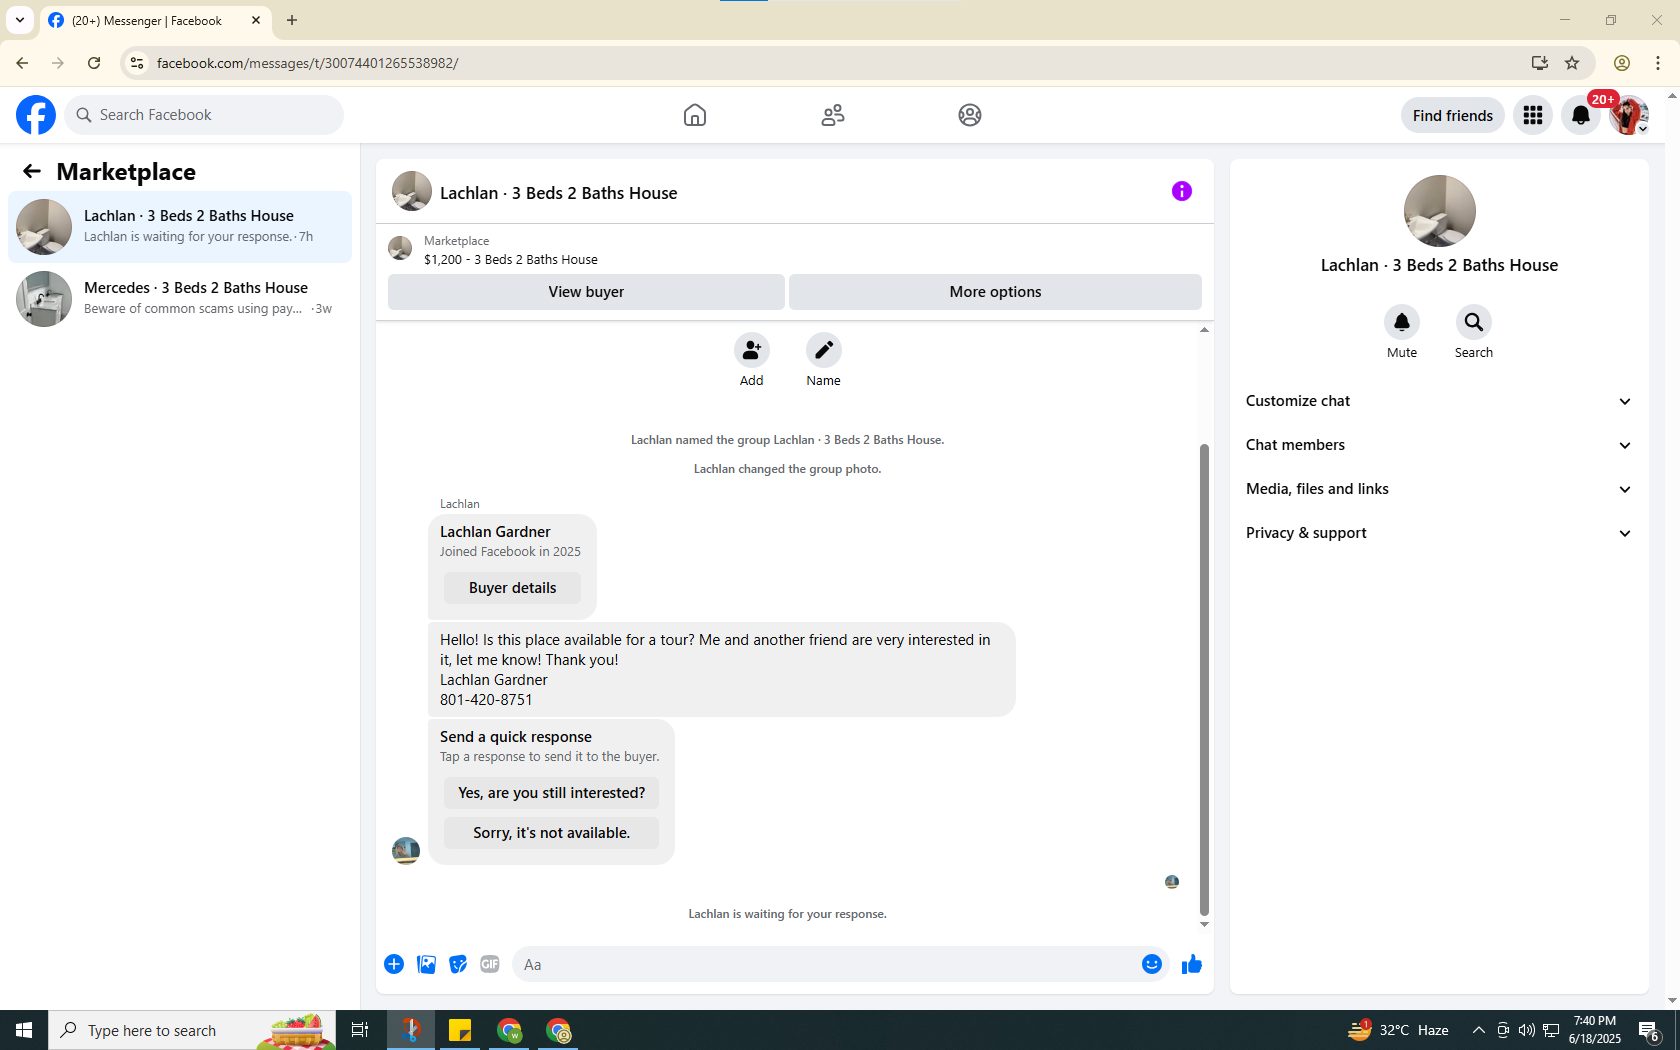
Task: Attach a photo file to the message
Action: pos(426,964)
